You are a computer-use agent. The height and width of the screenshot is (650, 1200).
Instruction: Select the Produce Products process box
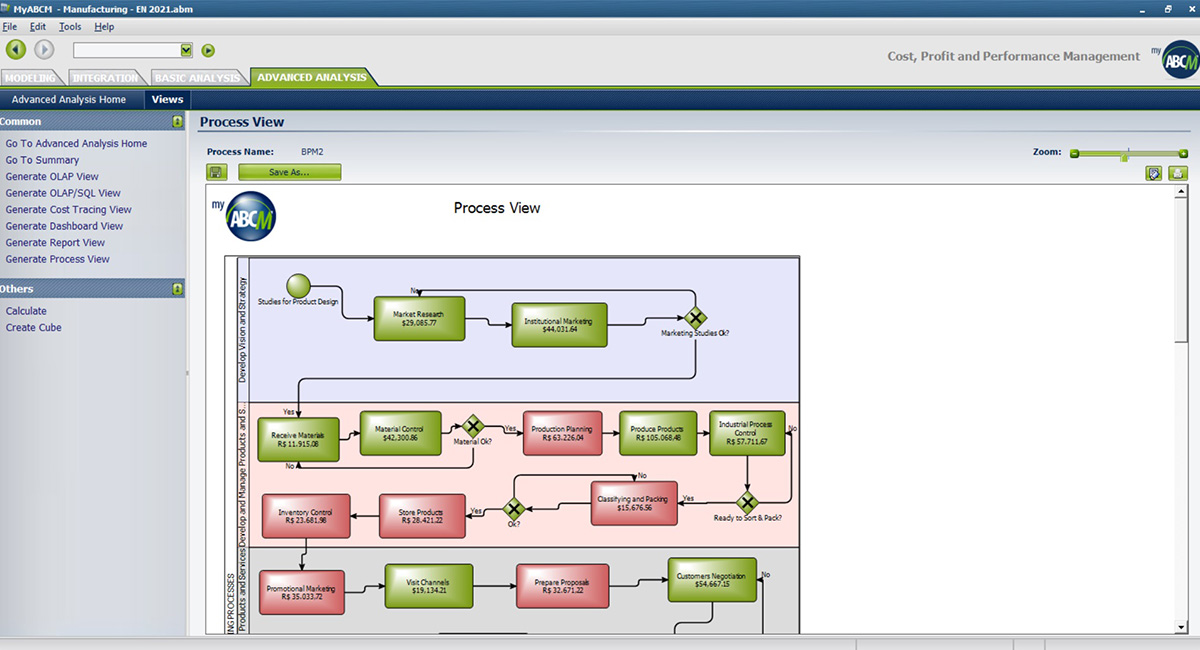657,433
